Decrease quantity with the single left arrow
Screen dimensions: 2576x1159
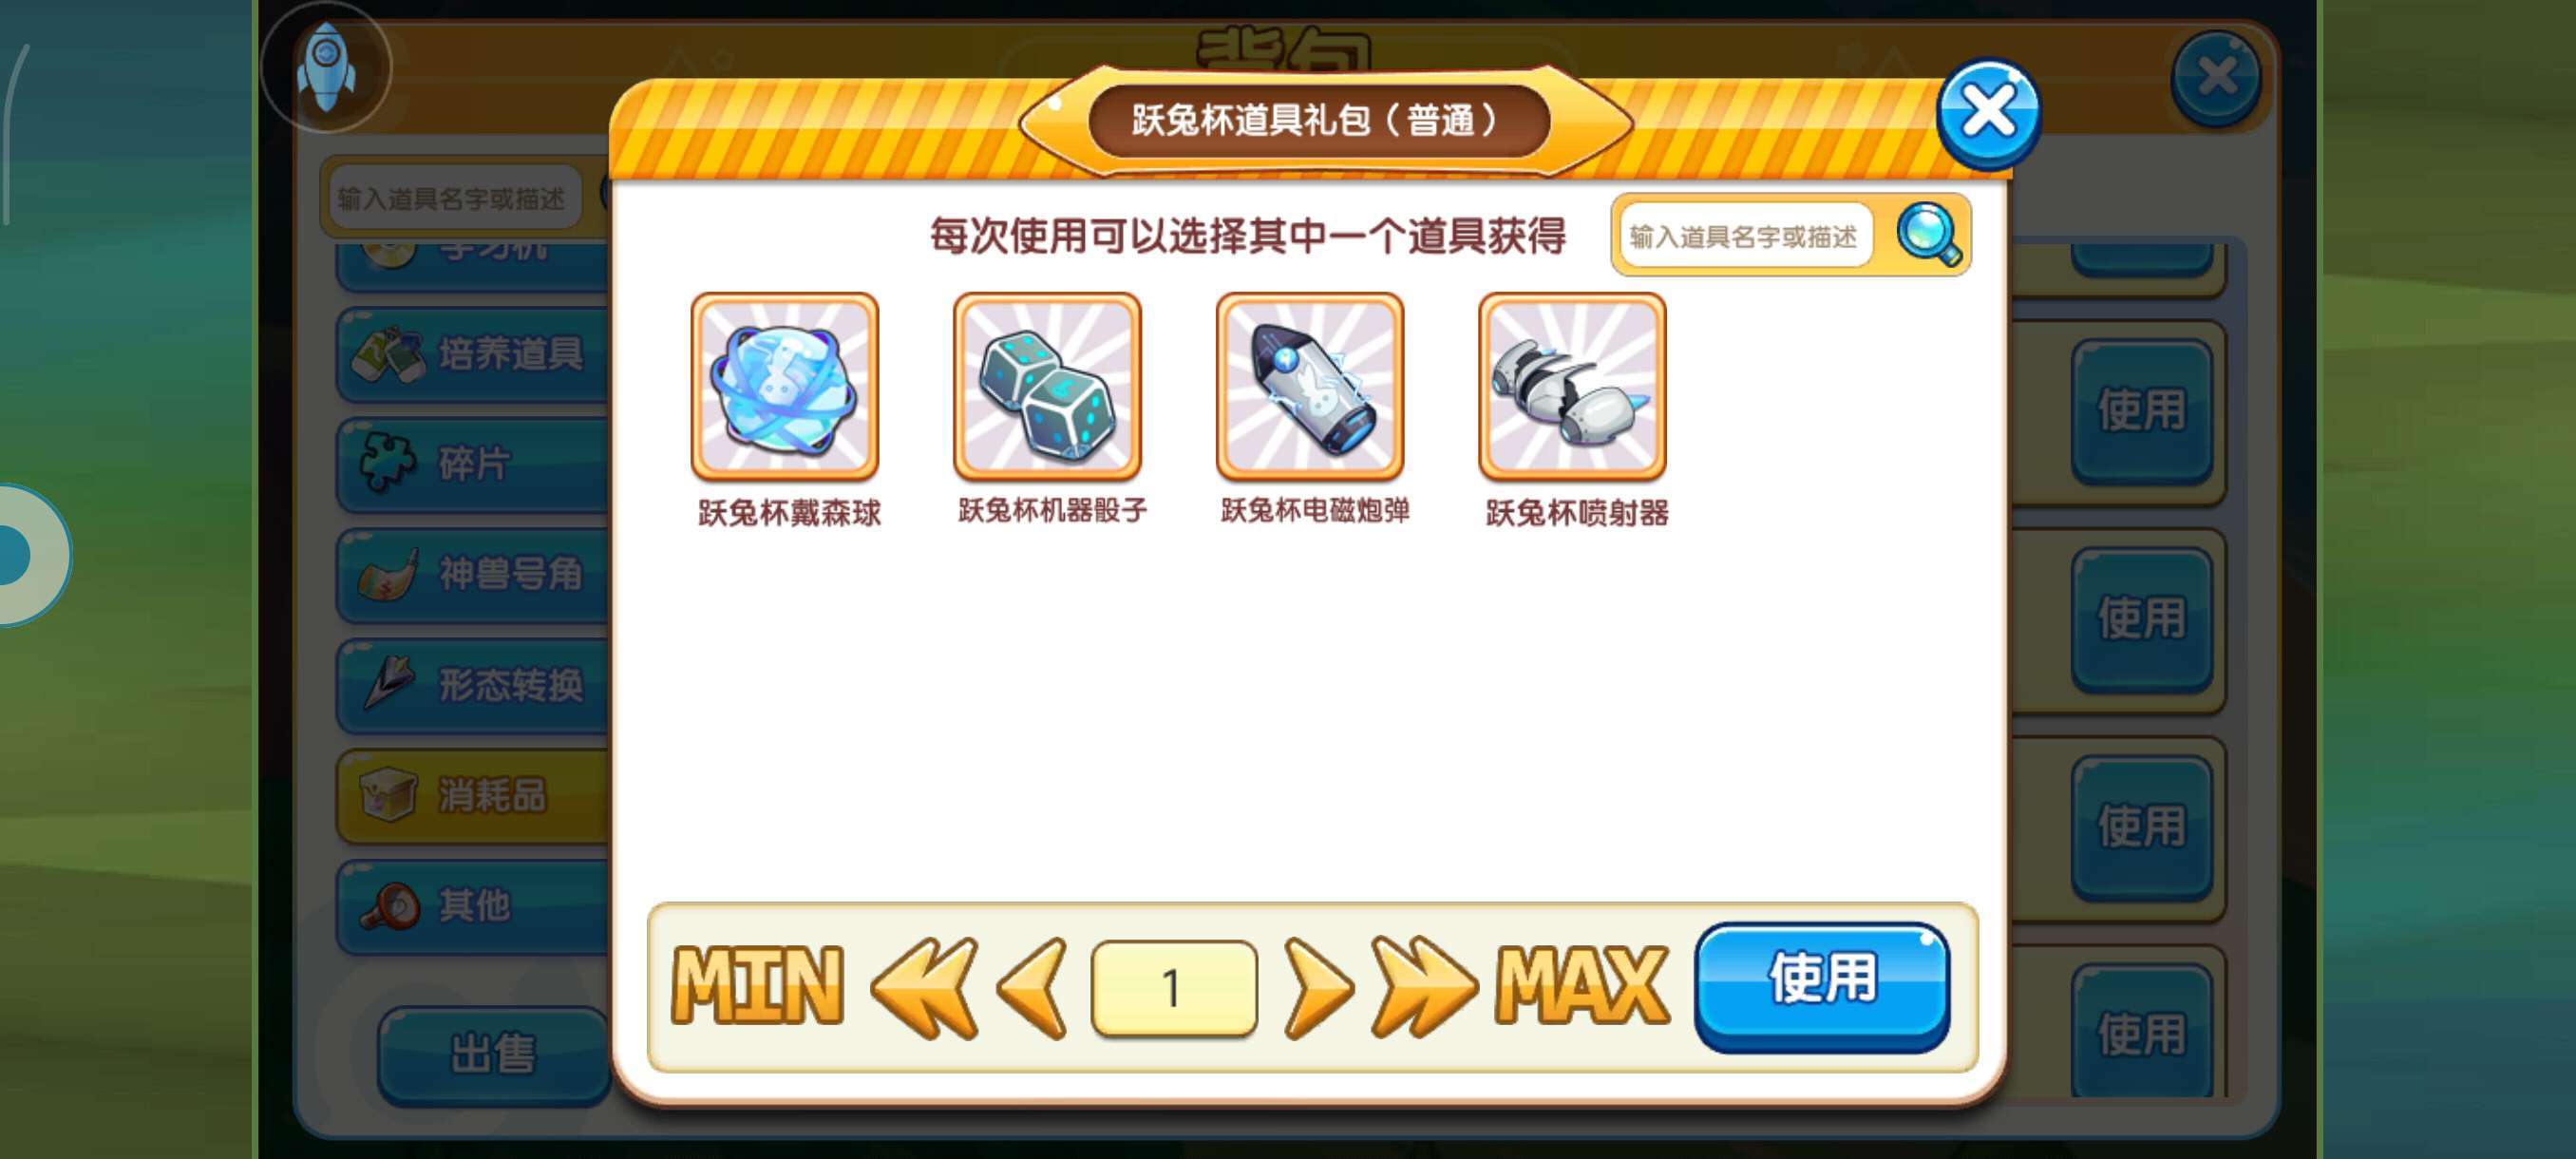click(x=1031, y=988)
